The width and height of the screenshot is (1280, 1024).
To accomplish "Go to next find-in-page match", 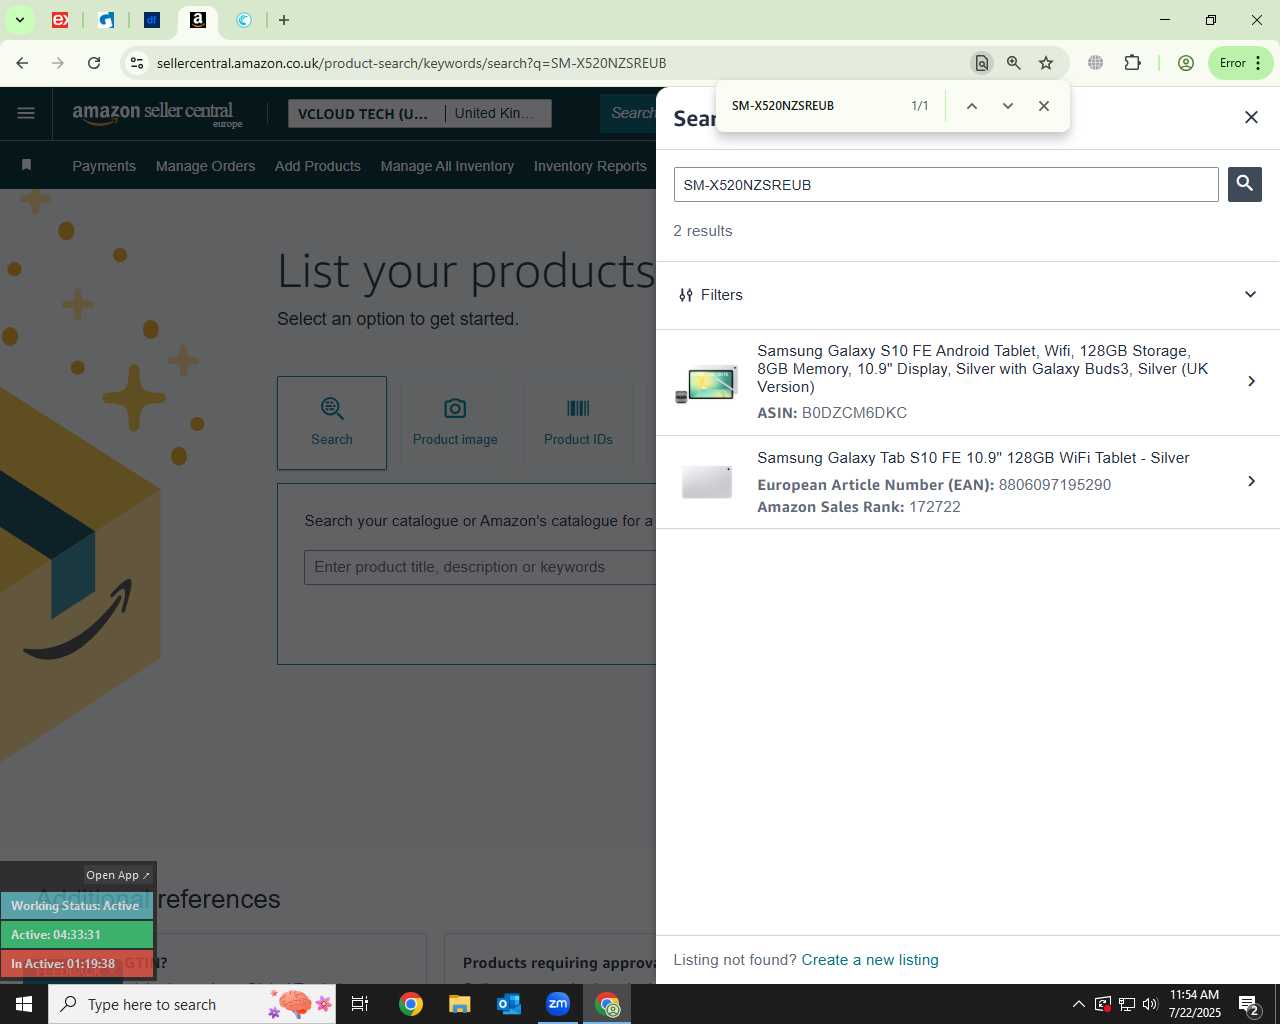I will click(x=1007, y=106).
